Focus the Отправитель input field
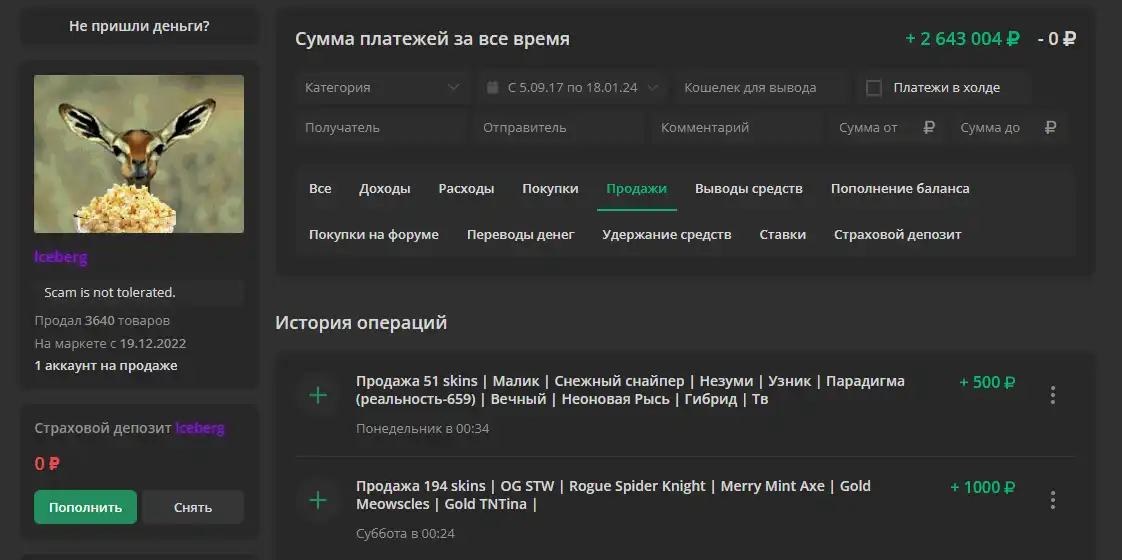 pyautogui.click(x=560, y=128)
